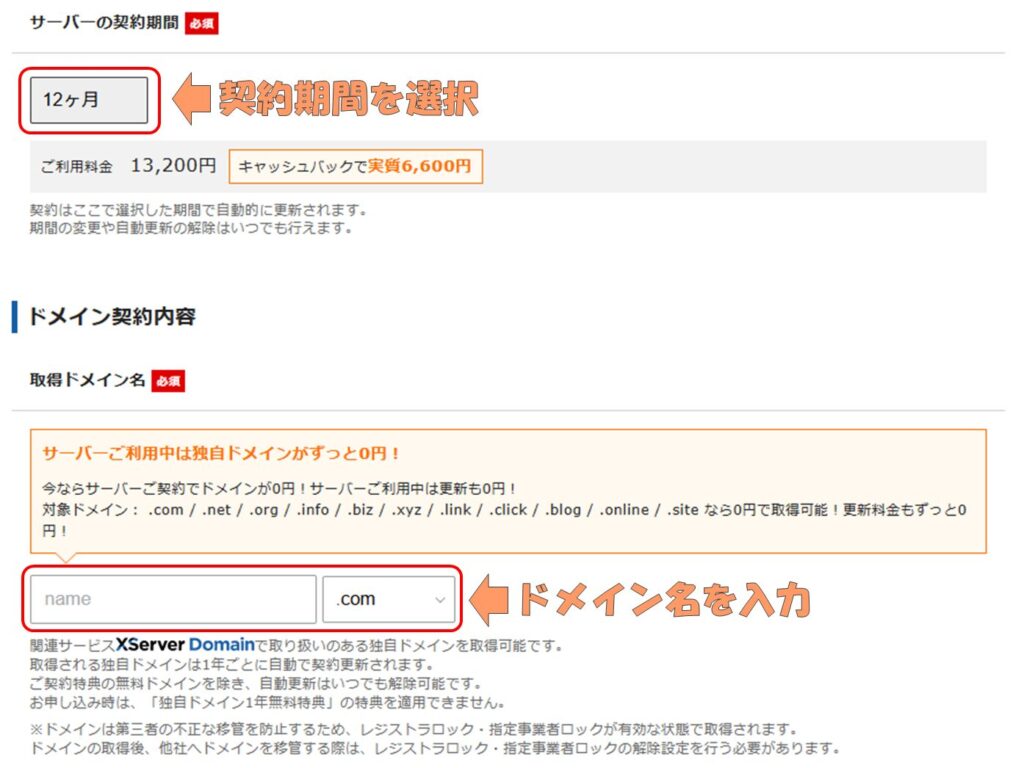The image size is (1024, 768).
Task: Click the domain name input field
Action: click(x=173, y=599)
